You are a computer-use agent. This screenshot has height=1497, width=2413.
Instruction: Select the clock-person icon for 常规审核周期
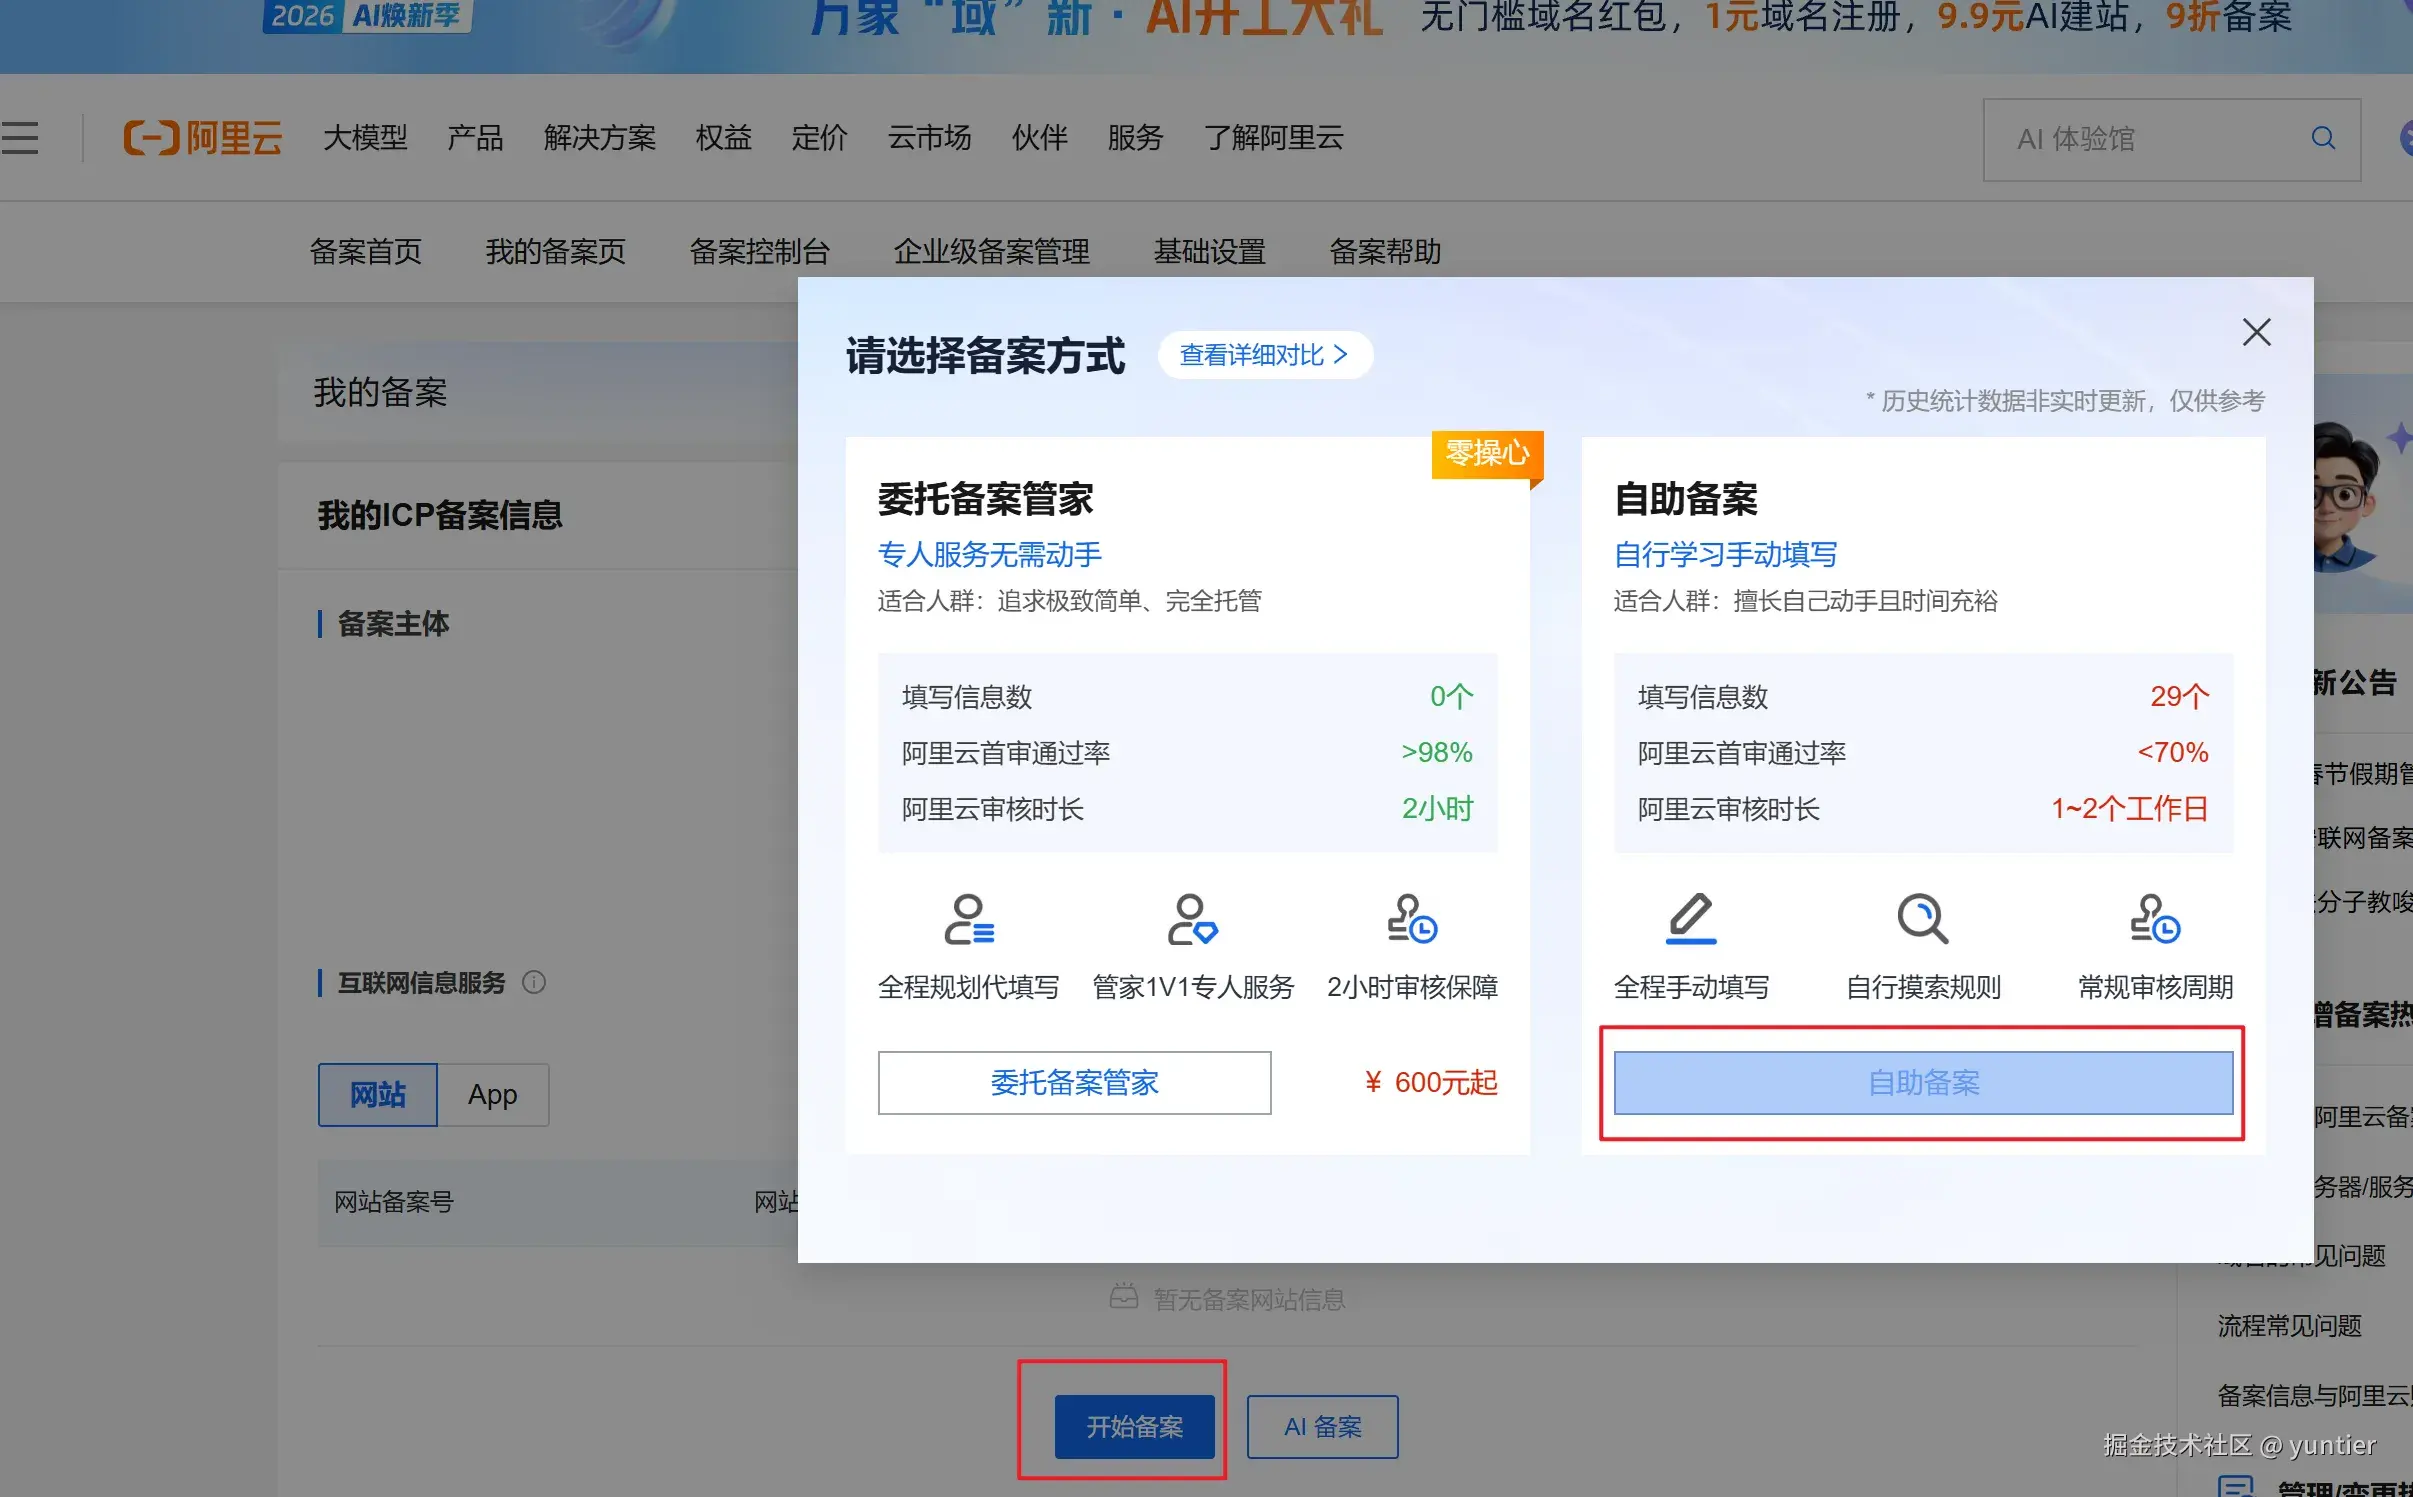click(x=2152, y=919)
